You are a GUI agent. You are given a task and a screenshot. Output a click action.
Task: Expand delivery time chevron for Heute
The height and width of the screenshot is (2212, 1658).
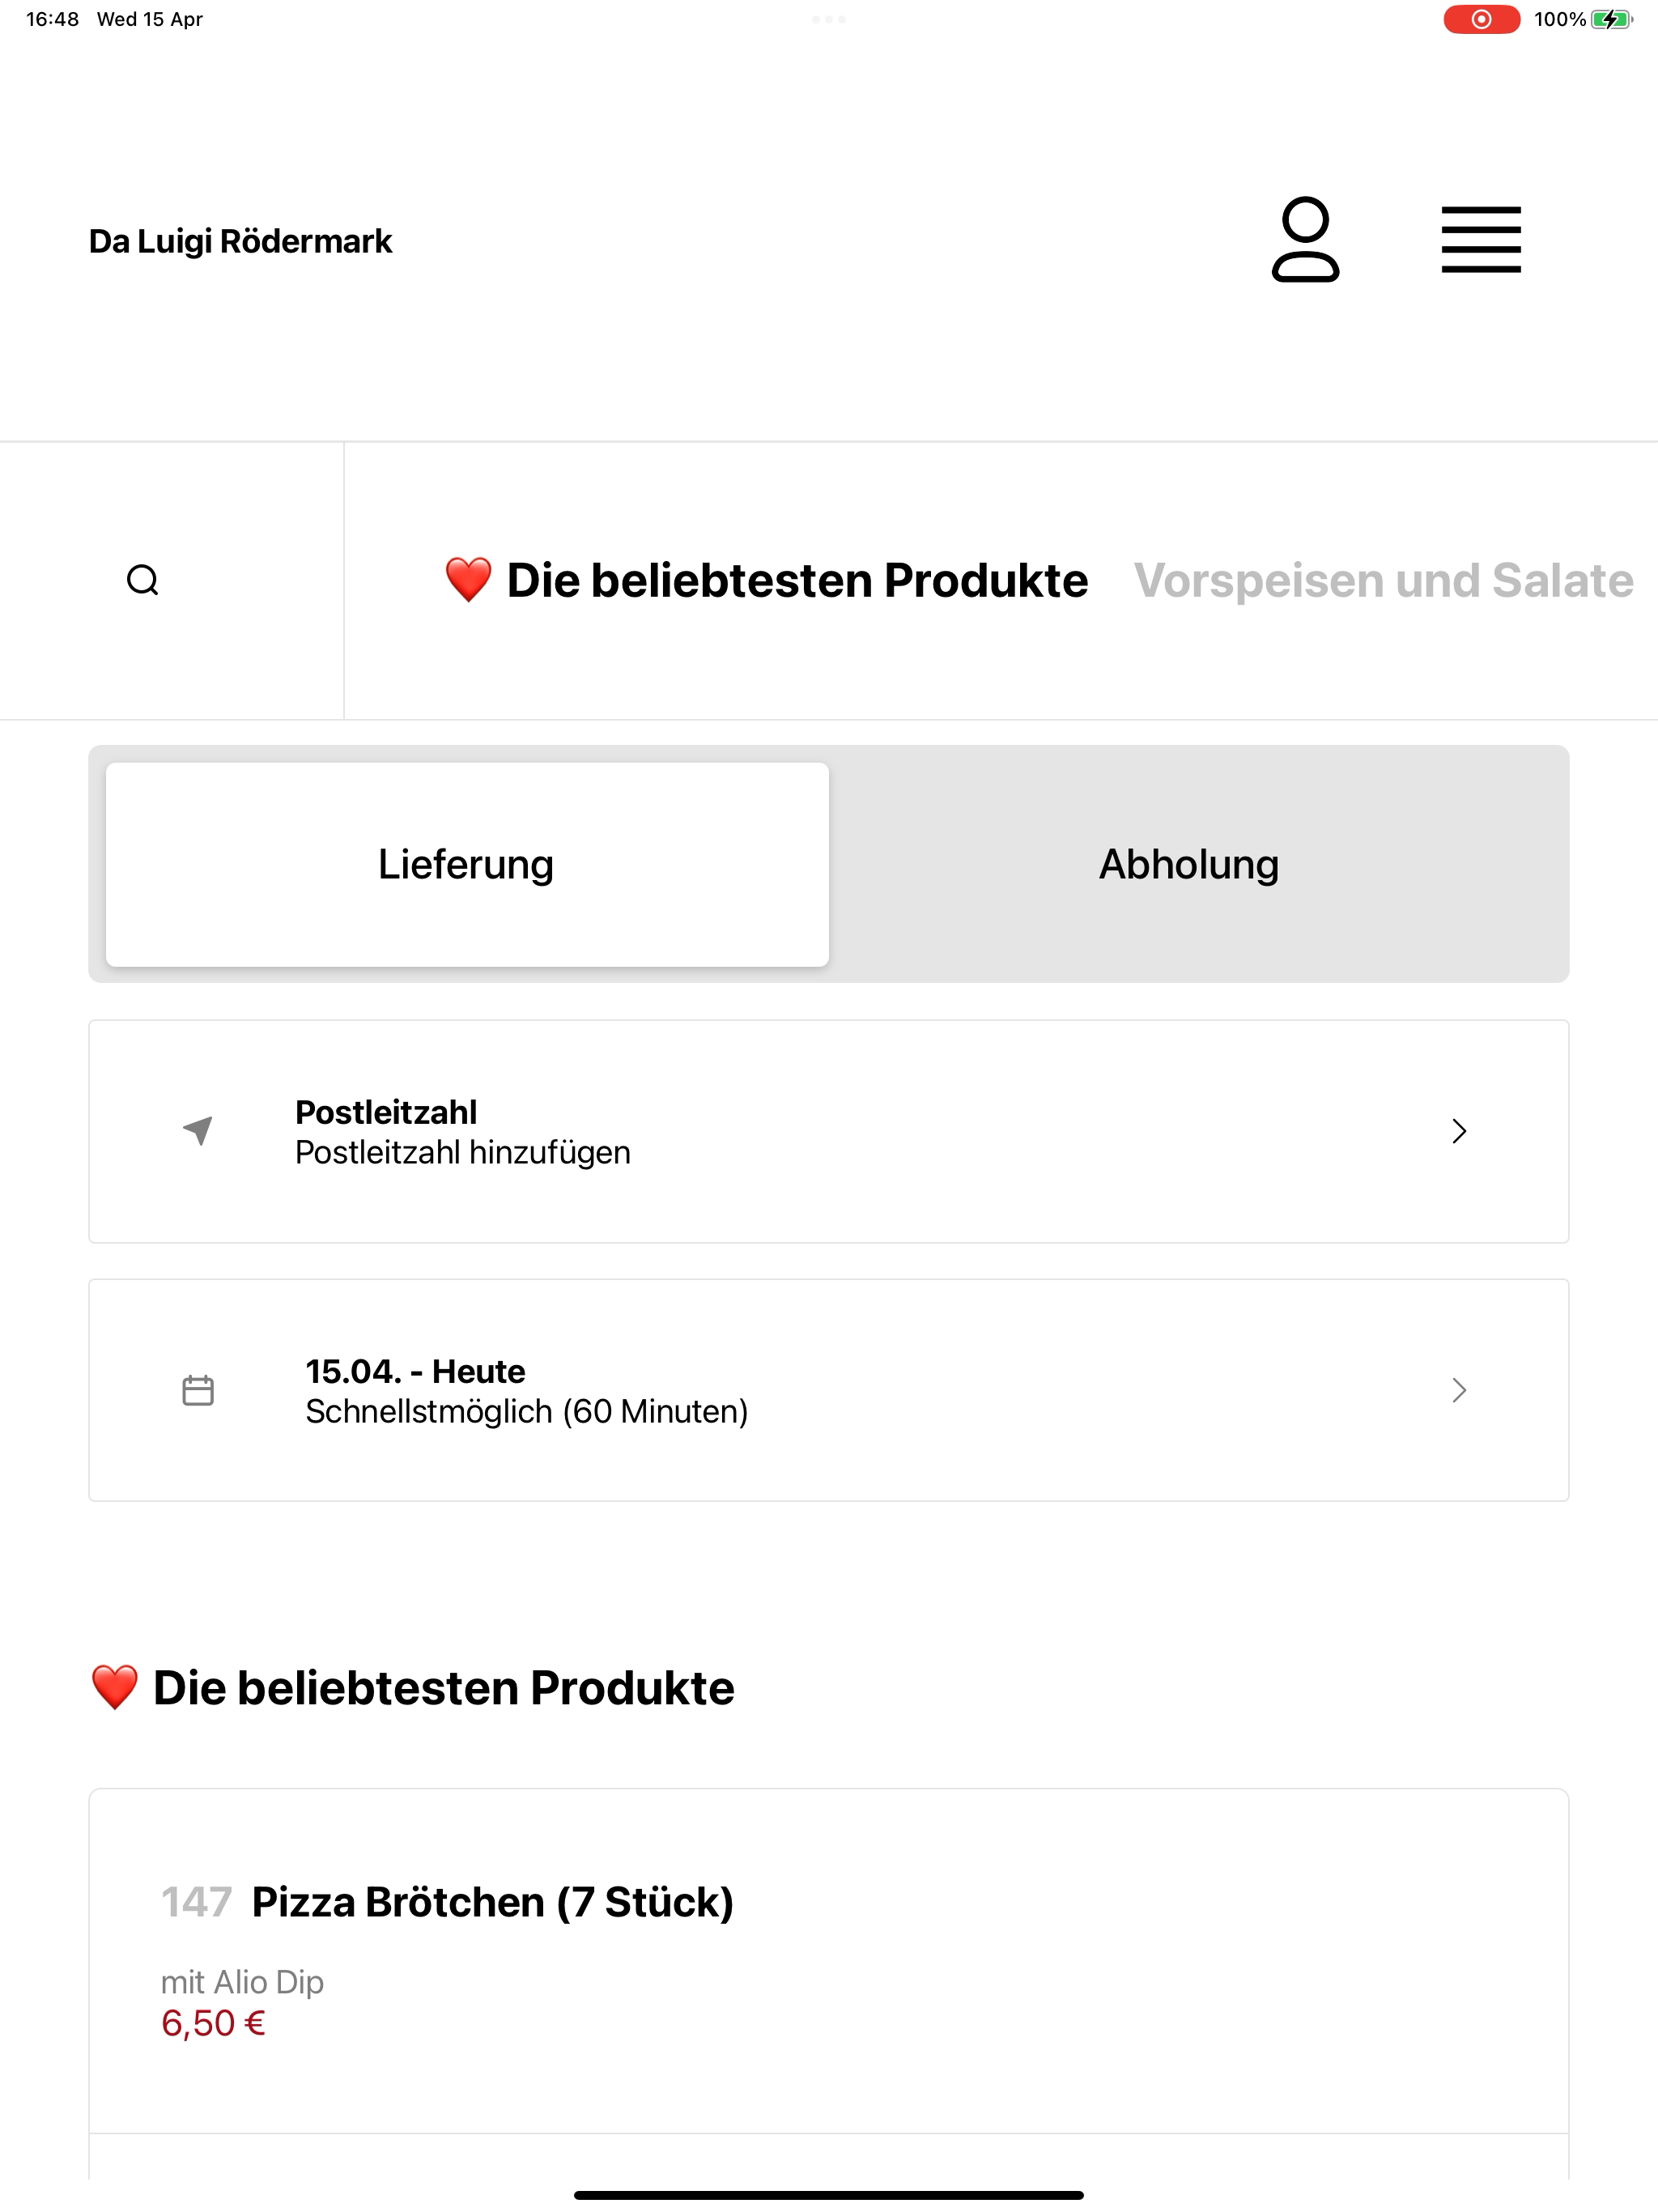point(1459,1390)
